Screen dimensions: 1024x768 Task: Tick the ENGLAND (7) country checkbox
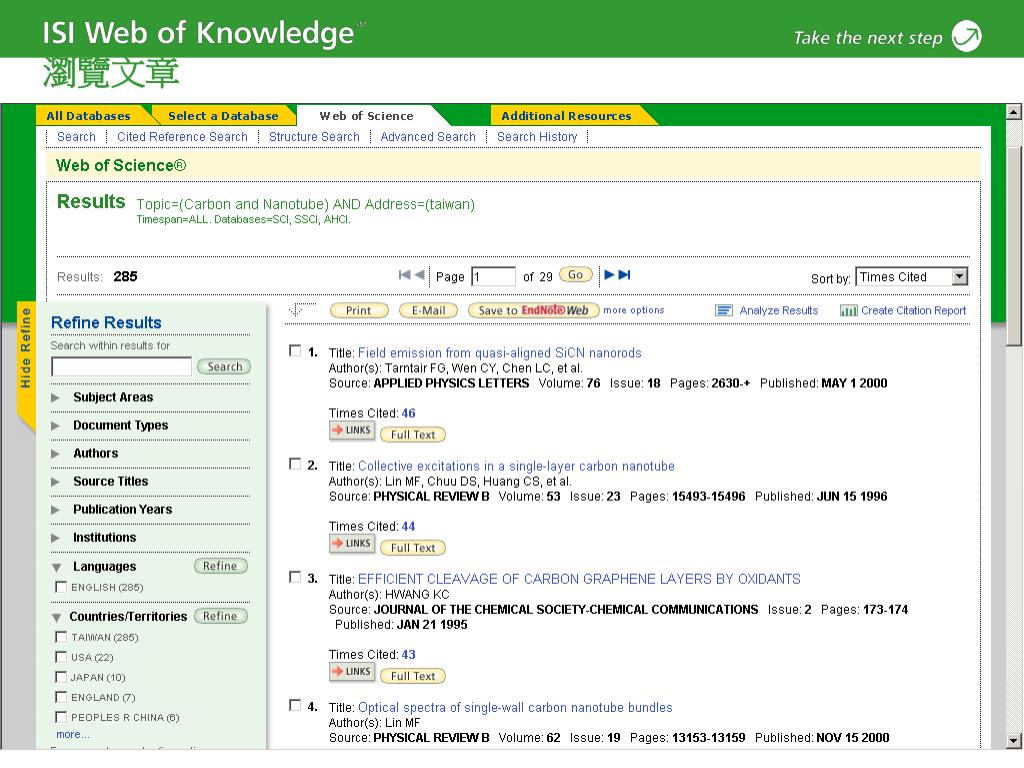point(61,697)
